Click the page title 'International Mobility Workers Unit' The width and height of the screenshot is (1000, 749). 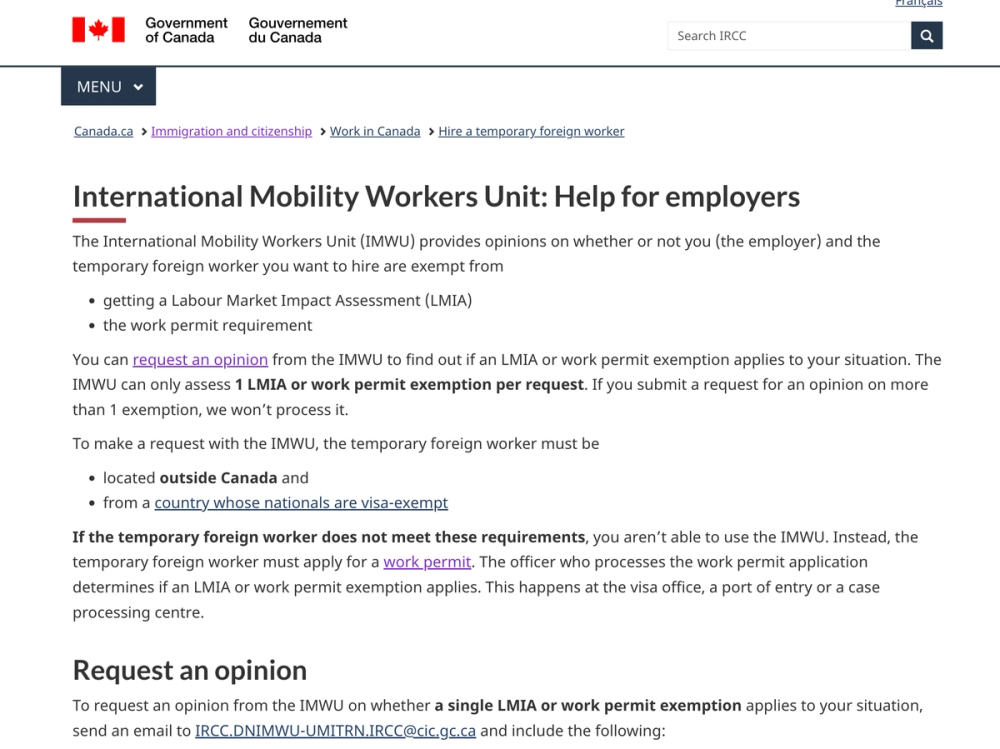[x=310, y=197]
